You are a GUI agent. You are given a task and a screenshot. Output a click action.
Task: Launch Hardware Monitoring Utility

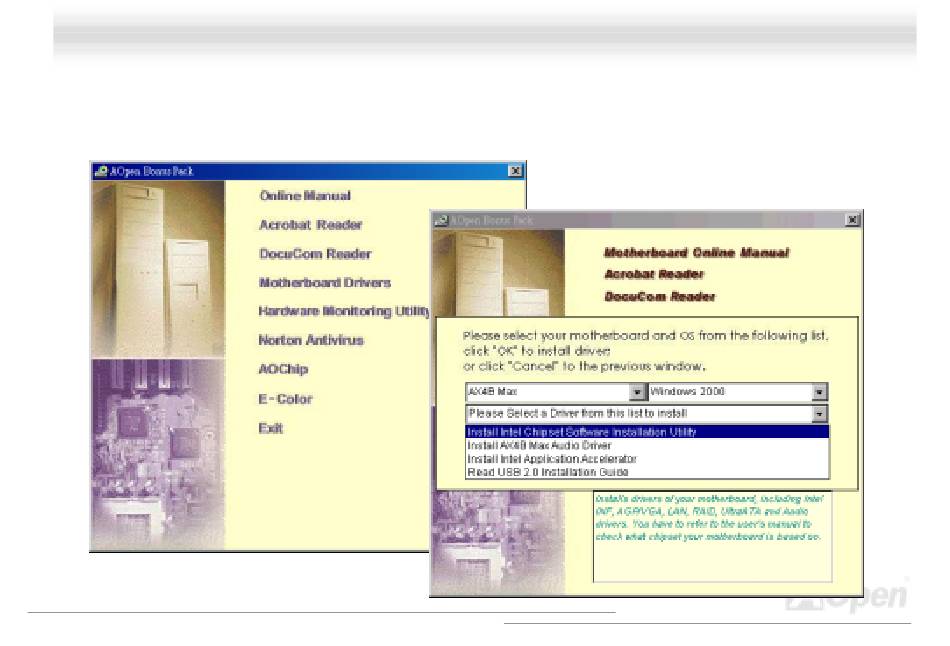pos(344,311)
